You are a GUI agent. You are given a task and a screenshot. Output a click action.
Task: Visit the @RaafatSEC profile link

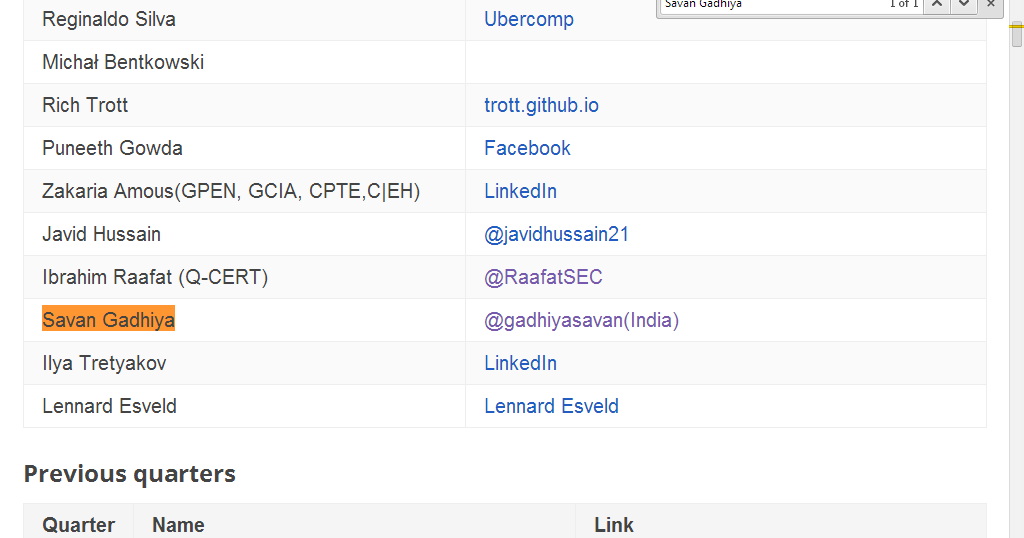(x=543, y=277)
